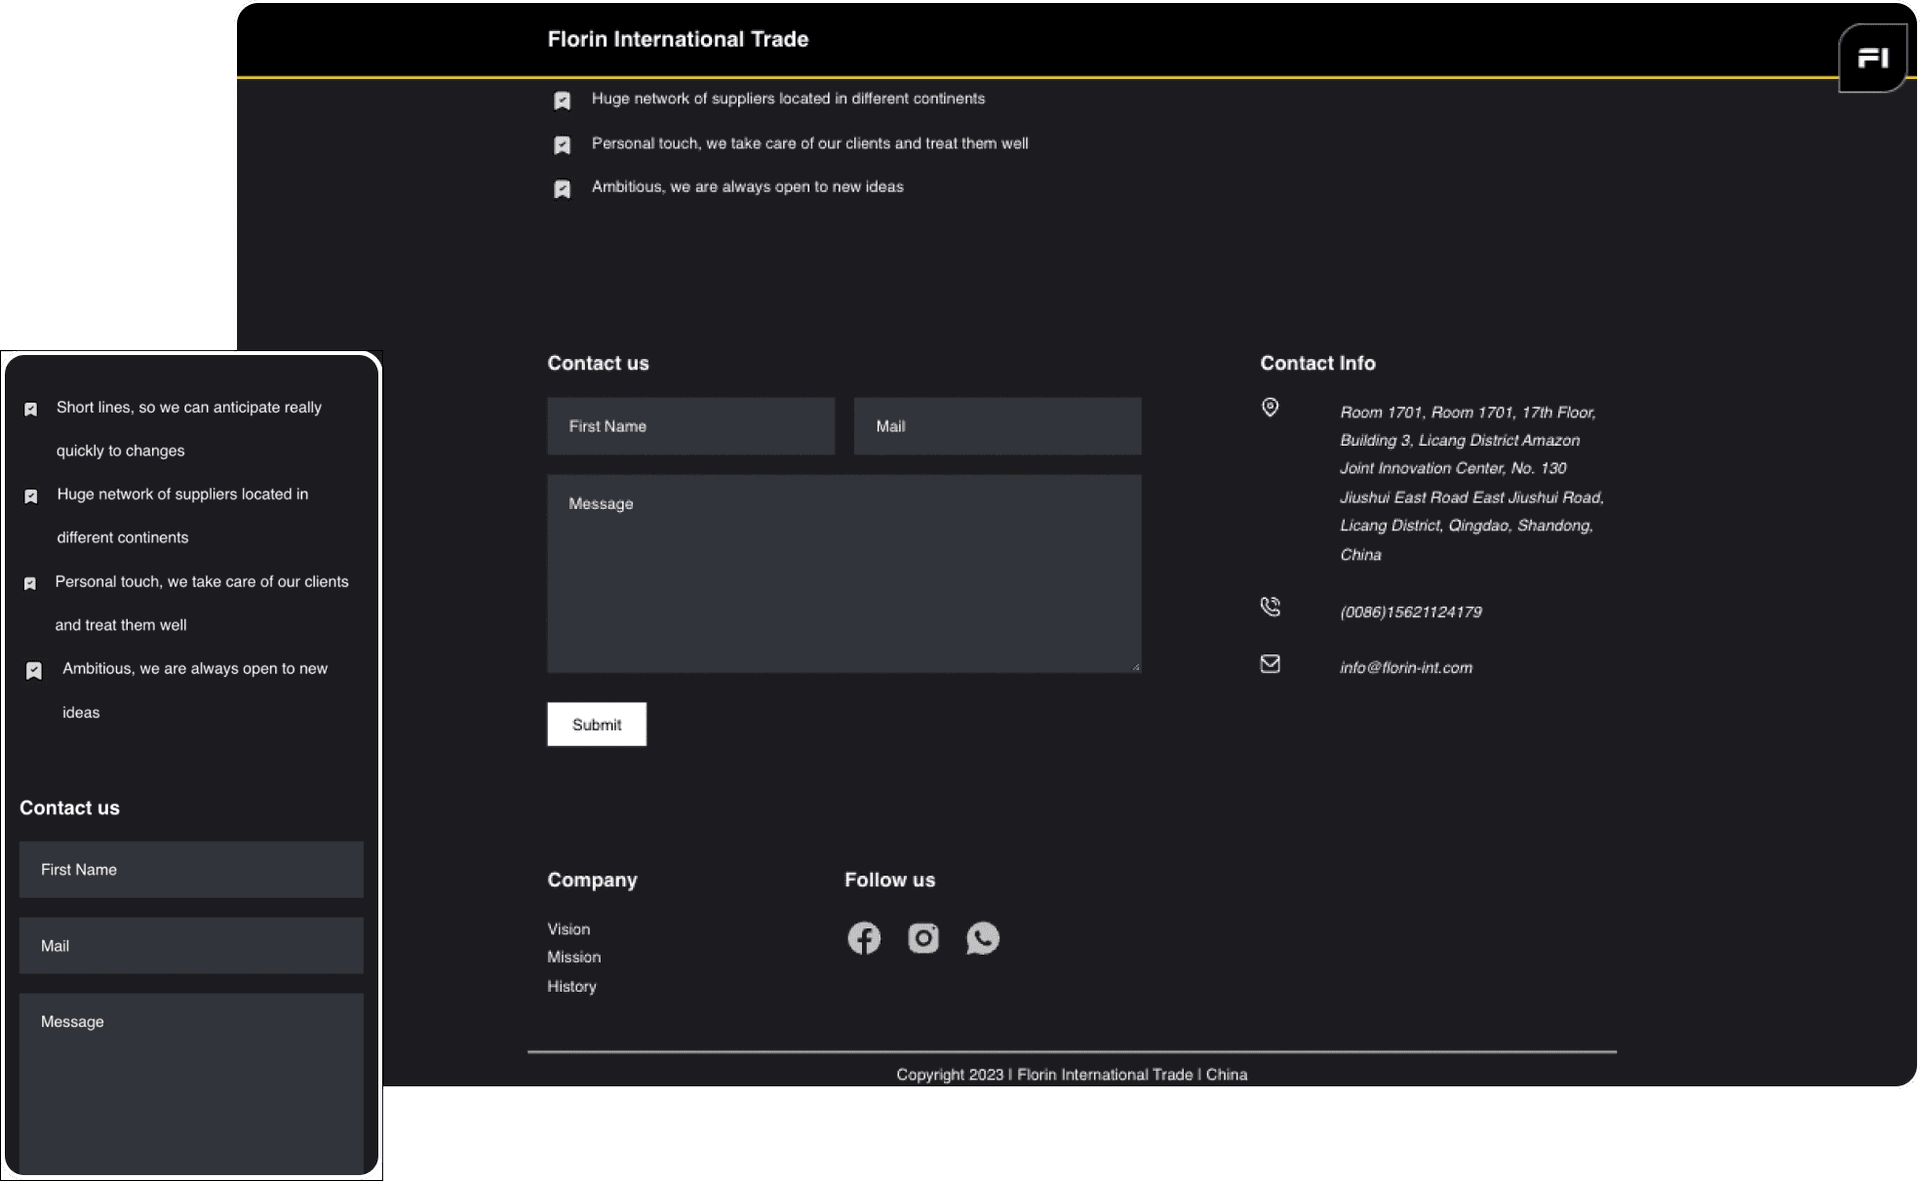Click the Florin International Trade title

click(678, 39)
